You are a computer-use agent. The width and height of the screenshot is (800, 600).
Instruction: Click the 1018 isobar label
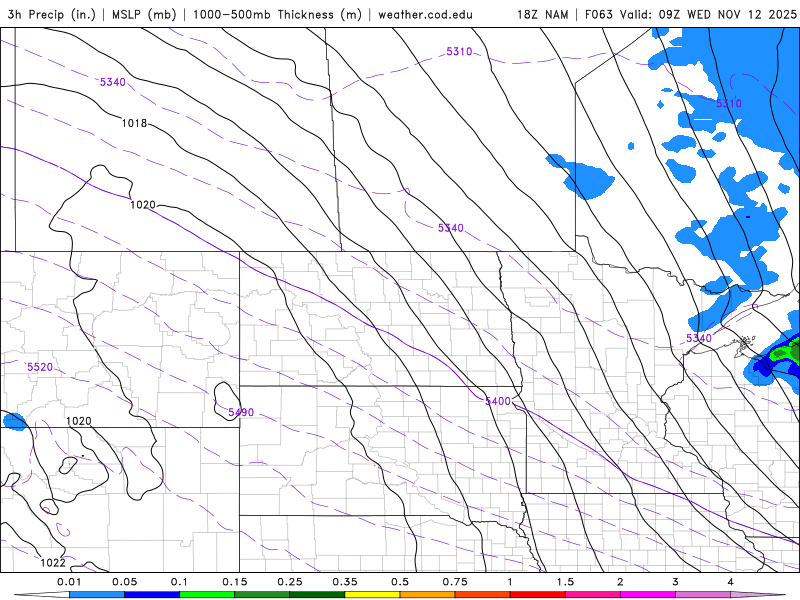click(134, 123)
